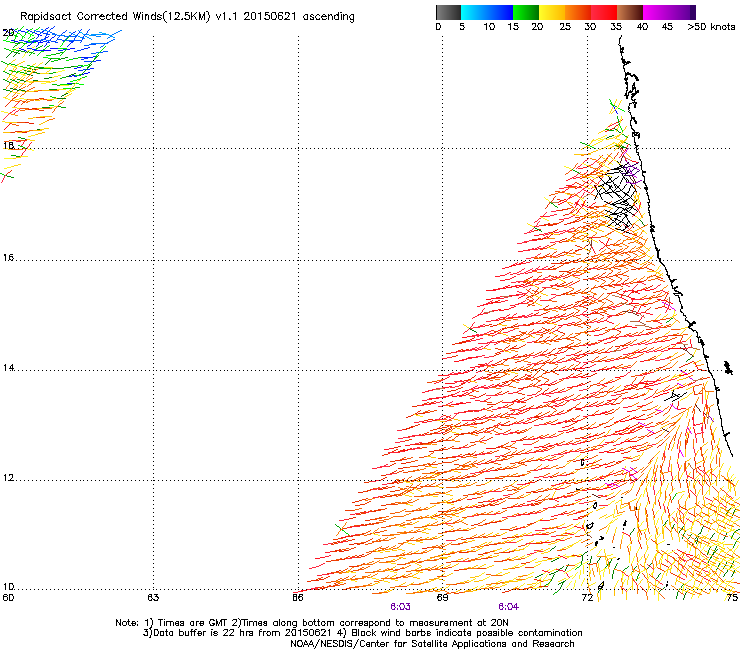Image resolution: width=740 pixels, height=650 pixels.
Task: Click the orange segment of the color bar
Action: tap(578, 12)
